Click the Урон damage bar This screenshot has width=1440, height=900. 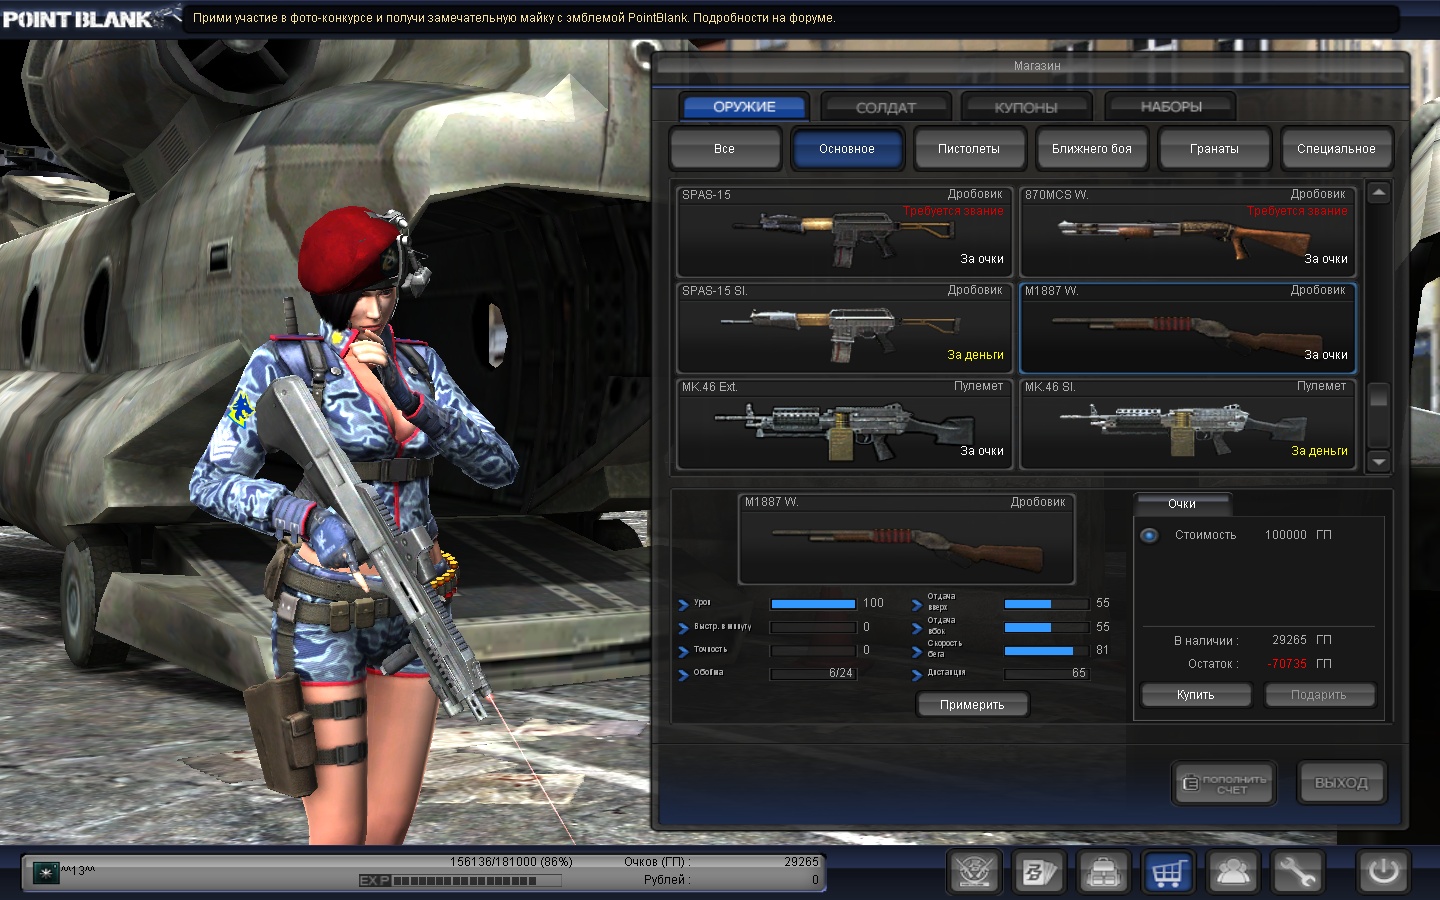click(813, 604)
